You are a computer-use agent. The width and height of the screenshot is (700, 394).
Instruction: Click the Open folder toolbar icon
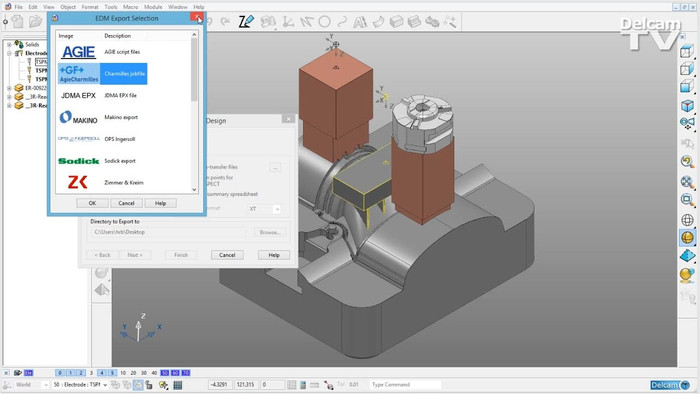[x=35, y=21]
